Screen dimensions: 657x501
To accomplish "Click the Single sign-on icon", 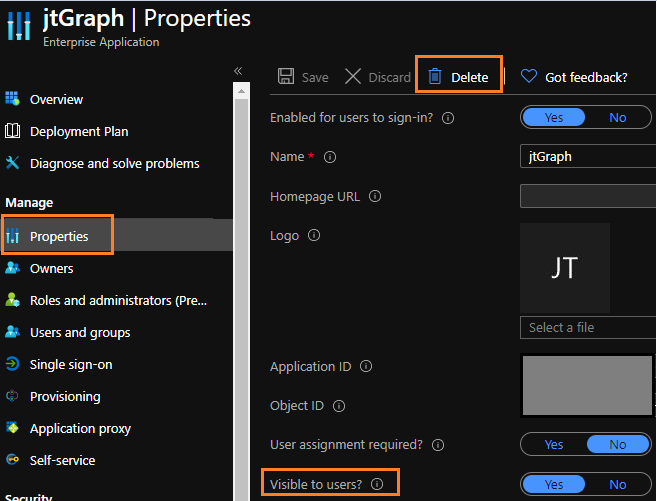I will [x=13, y=363].
